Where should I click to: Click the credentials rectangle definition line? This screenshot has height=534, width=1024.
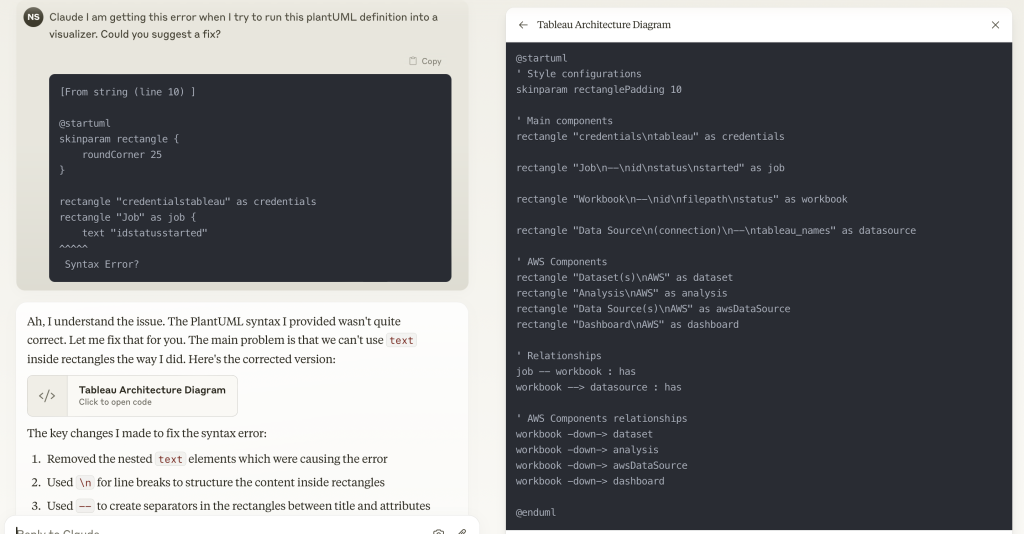(x=650, y=136)
